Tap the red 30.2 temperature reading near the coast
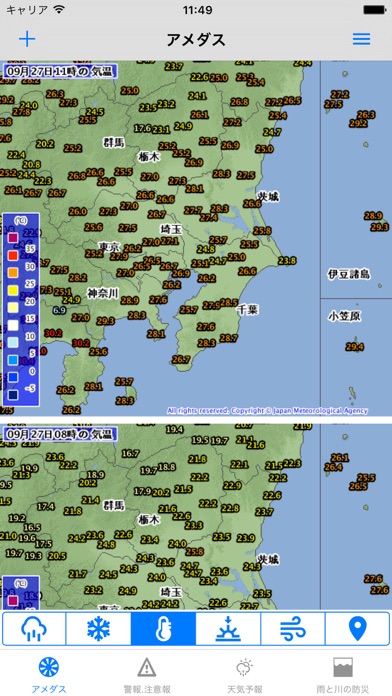The width and height of the screenshot is (392, 696). point(81,343)
